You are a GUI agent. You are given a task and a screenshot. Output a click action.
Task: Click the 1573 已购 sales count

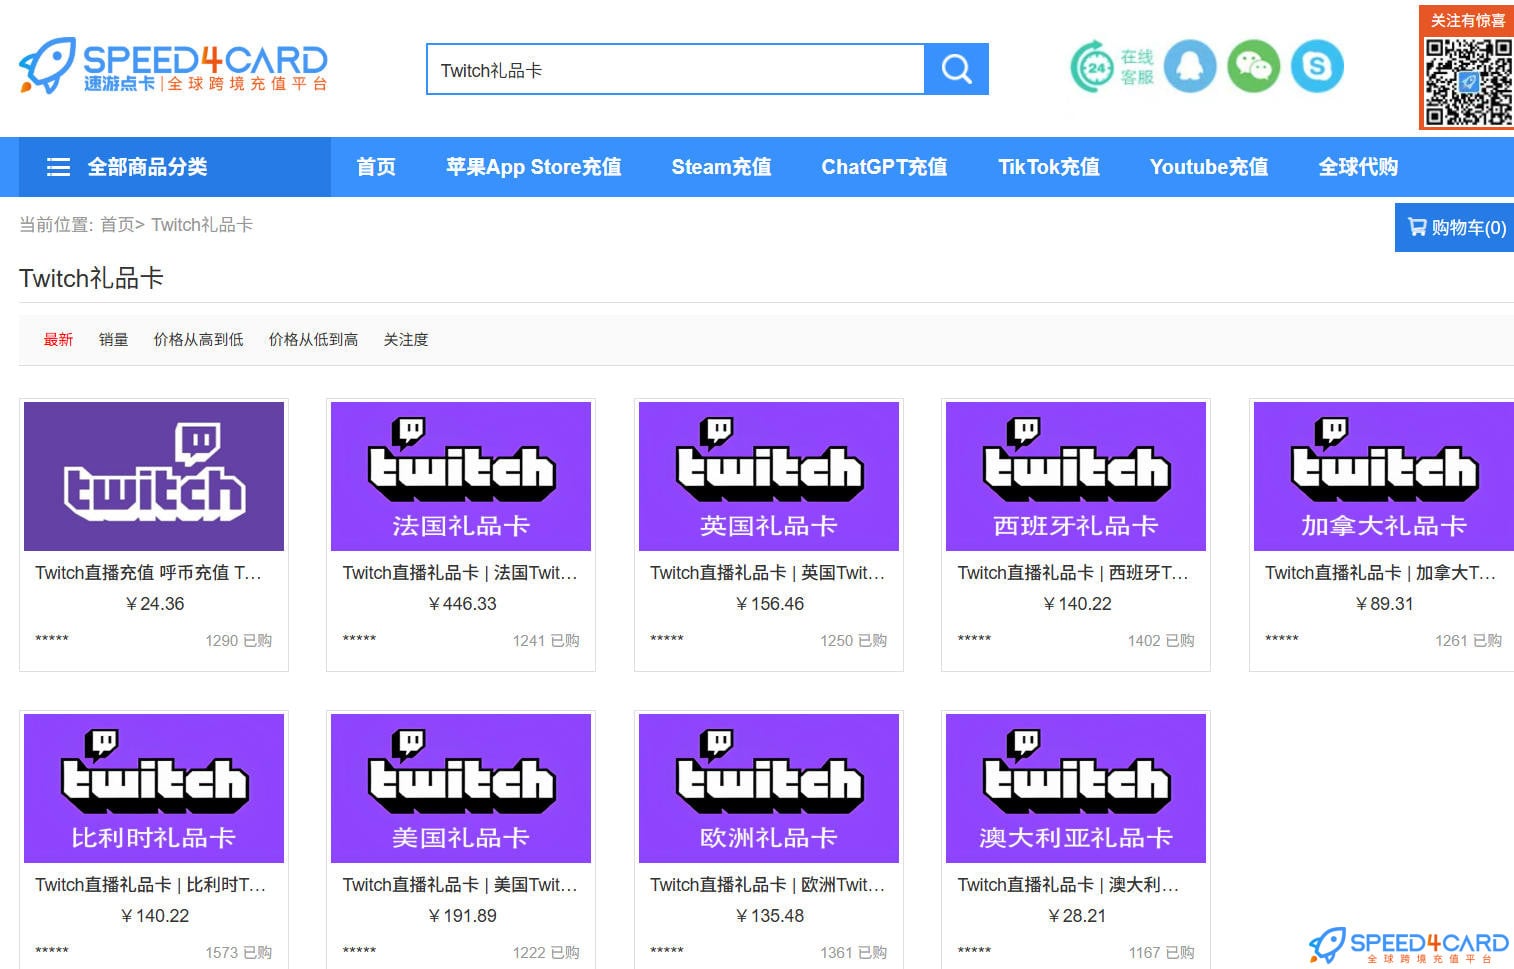[239, 953]
